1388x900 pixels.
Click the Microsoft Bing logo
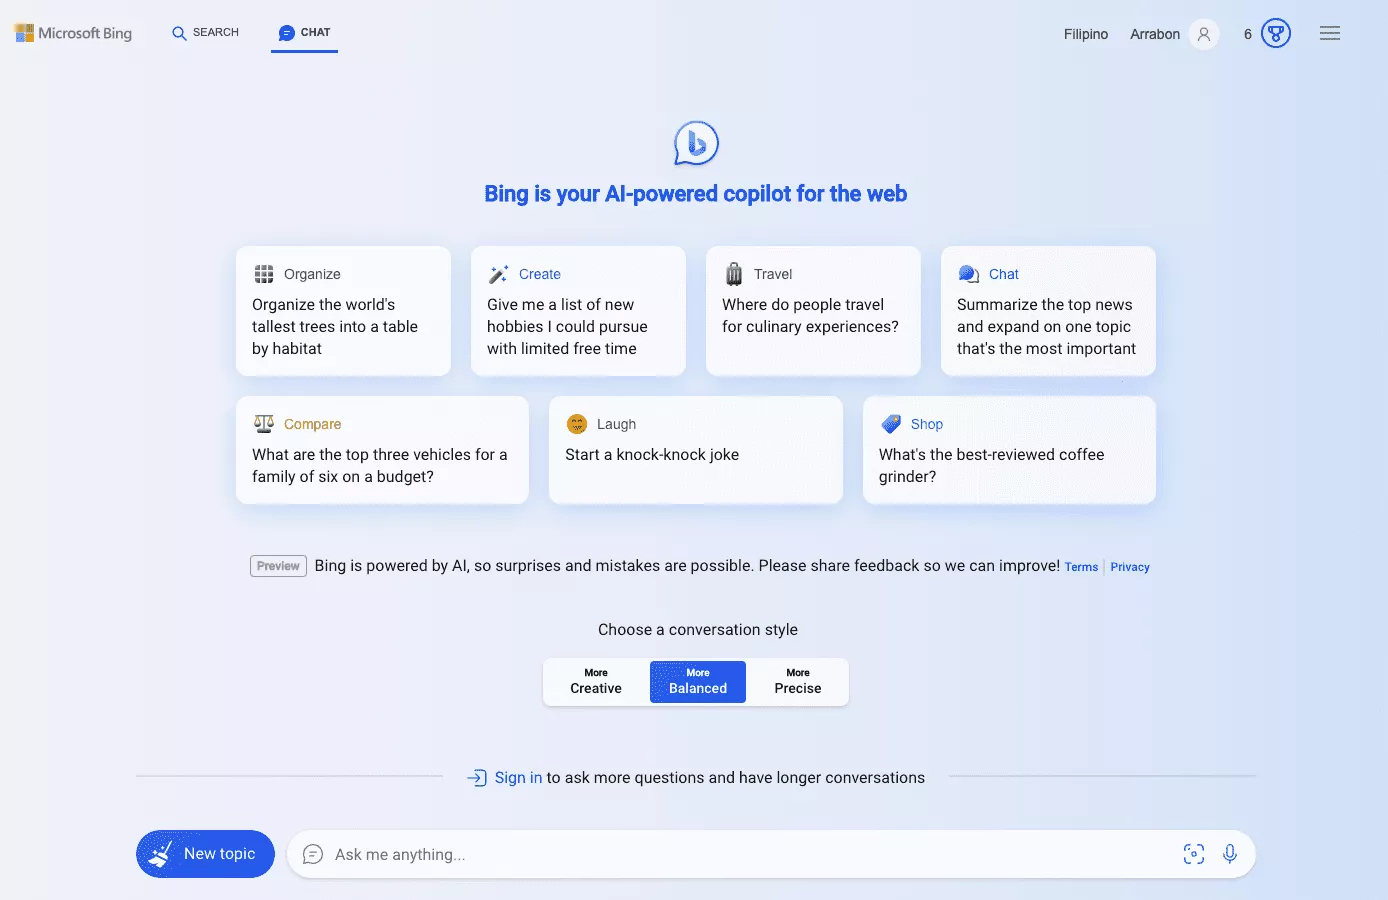coord(73,33)
